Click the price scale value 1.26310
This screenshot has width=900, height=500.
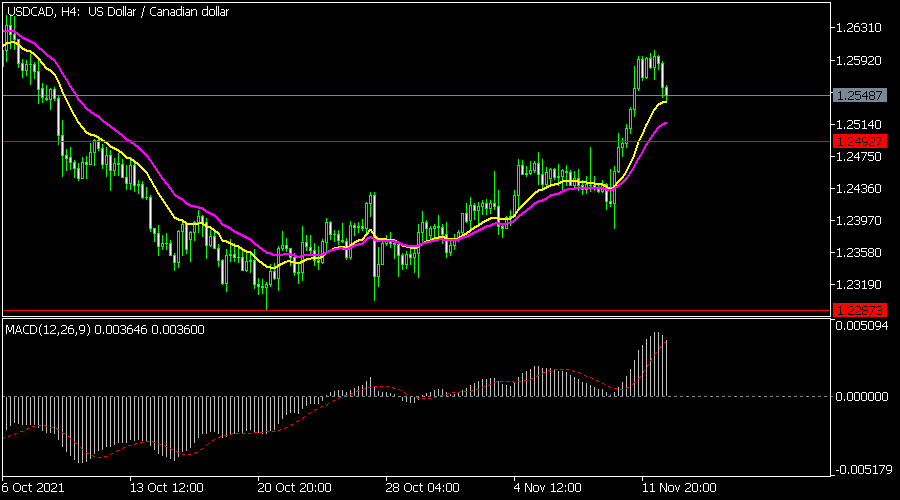[859, 28]
